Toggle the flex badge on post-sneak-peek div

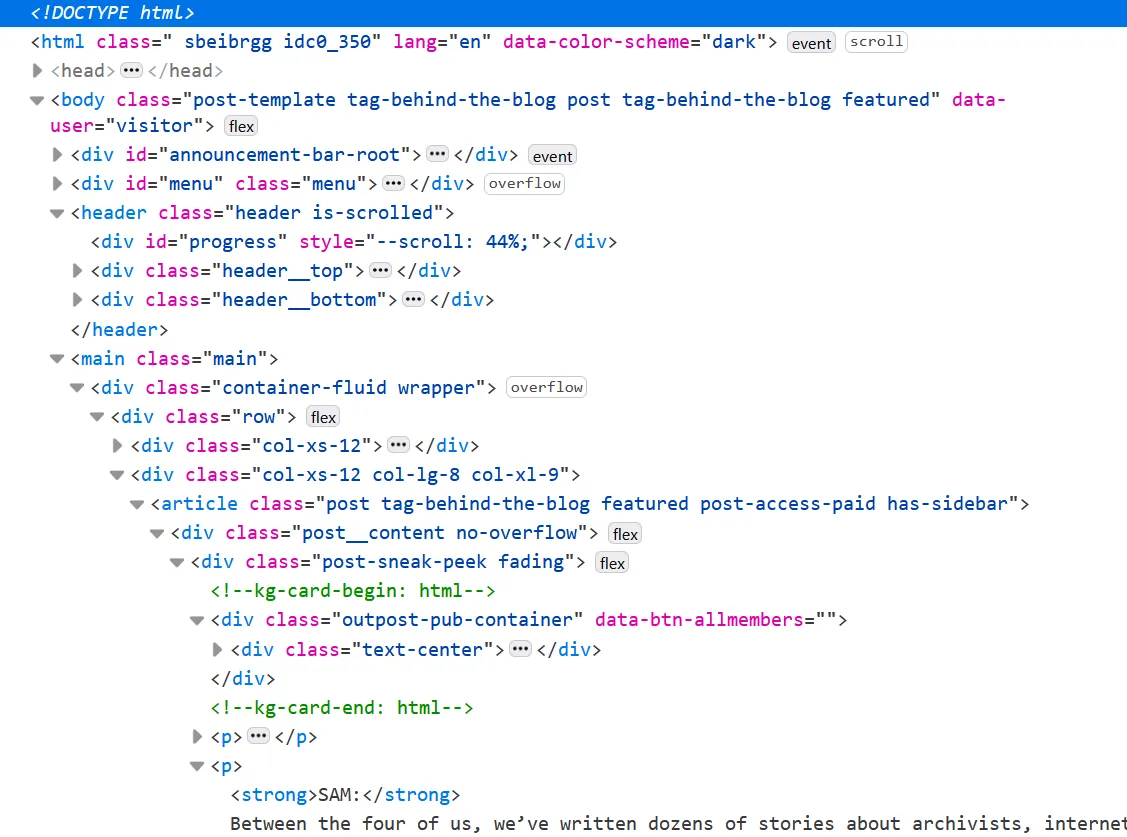point(611,562)
